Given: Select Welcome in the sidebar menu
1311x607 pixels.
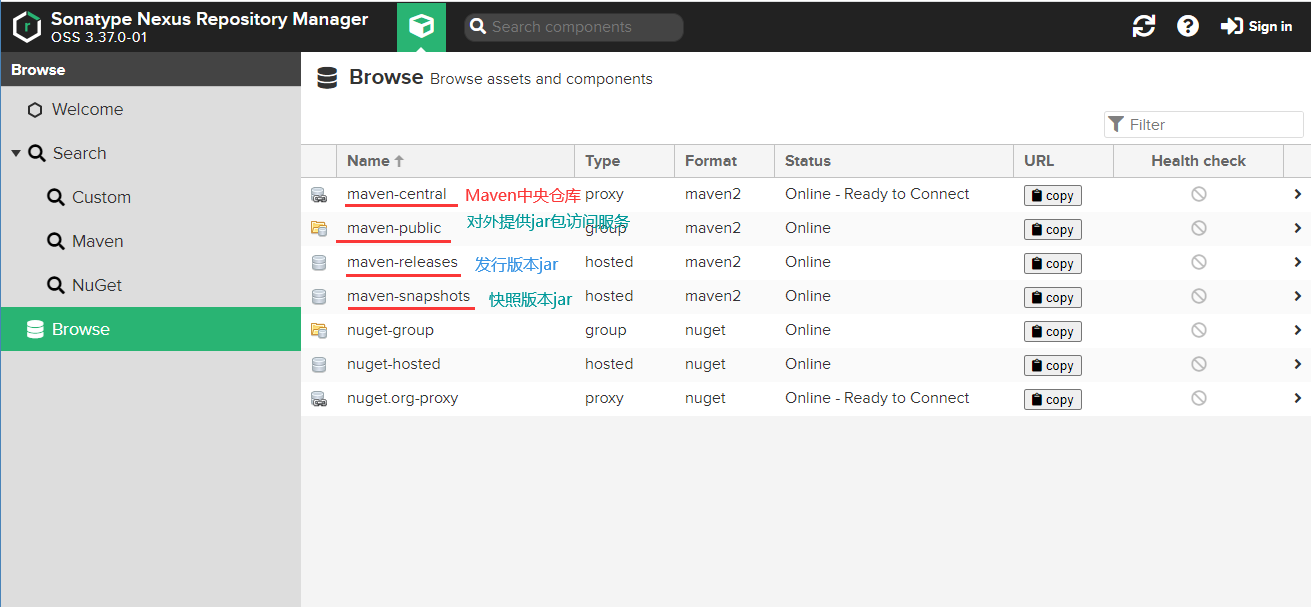Looking at the screenshot, I should tap(87, 110).
